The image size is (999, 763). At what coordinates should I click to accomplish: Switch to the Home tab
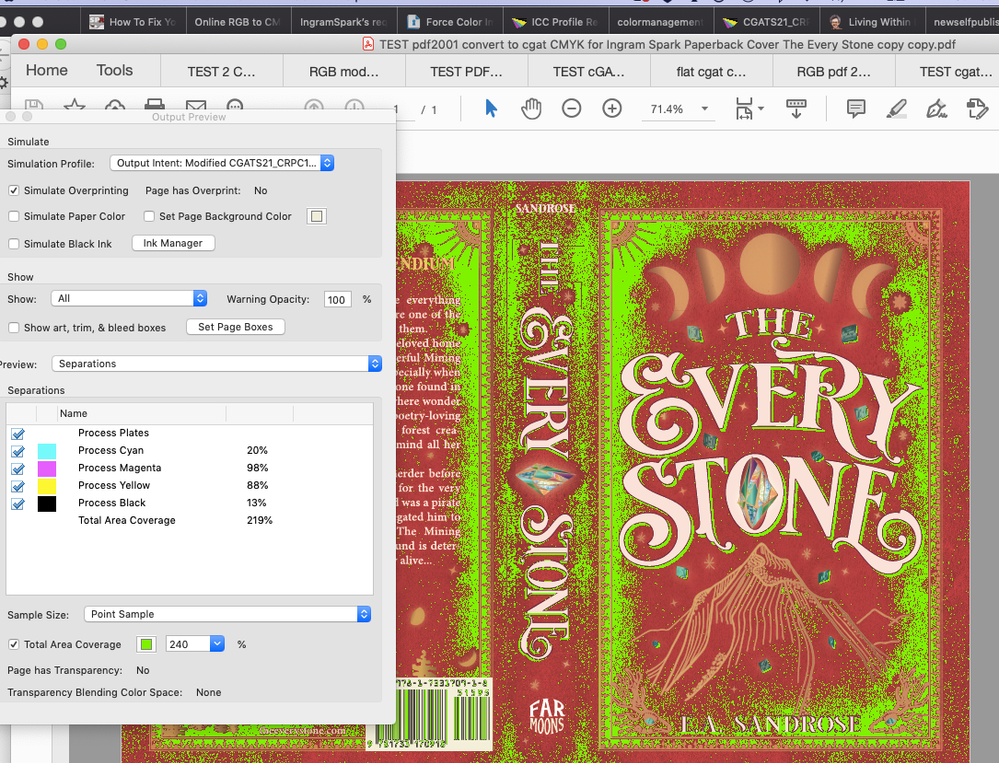point(47,70)
